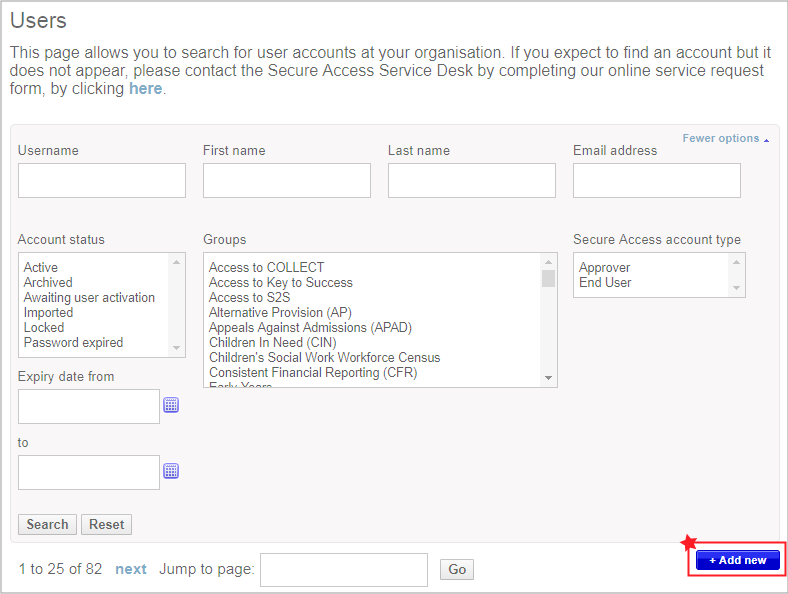This screenshot has height=594, width=788.
Task: Select Appeals Against Admissions (APAD) group
Action: [310, 328]
